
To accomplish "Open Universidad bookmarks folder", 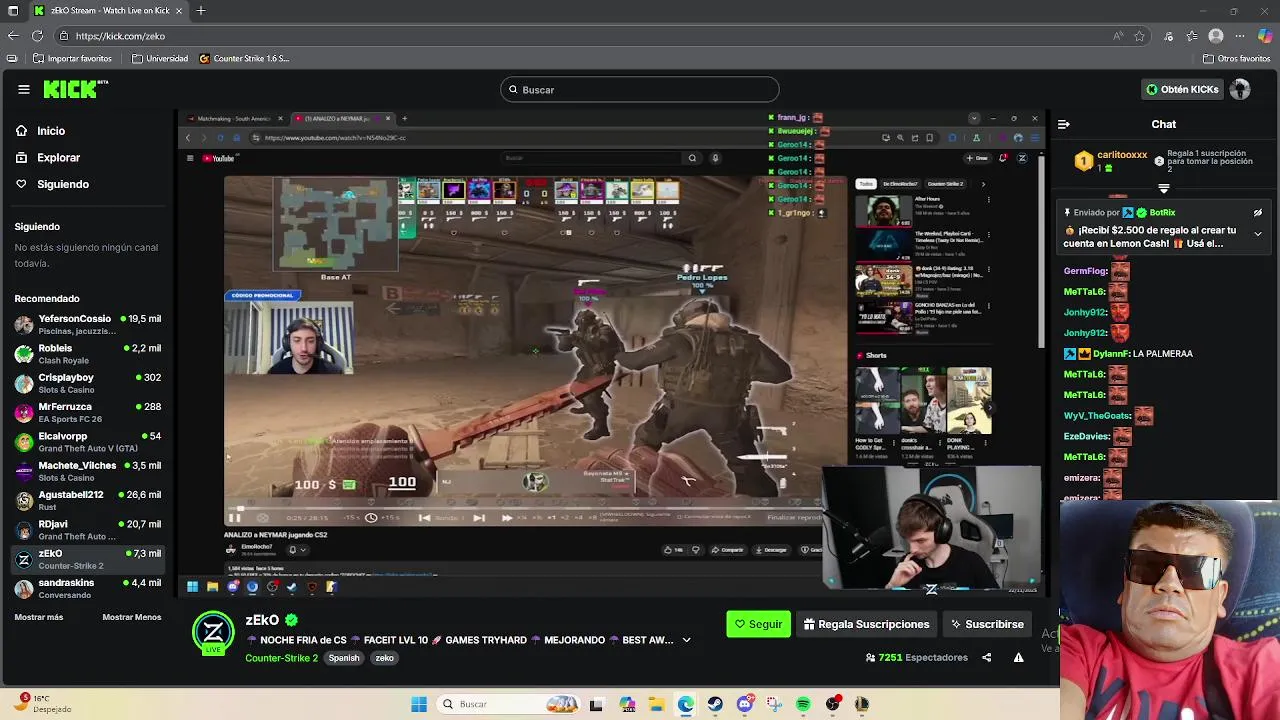I will (x=160, y=59).
